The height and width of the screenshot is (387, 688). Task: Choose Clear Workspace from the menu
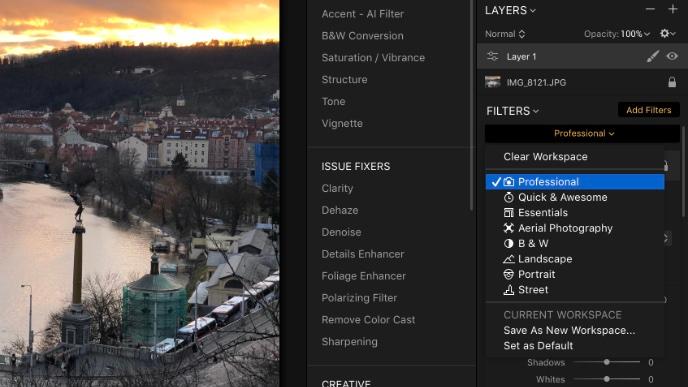545,157
